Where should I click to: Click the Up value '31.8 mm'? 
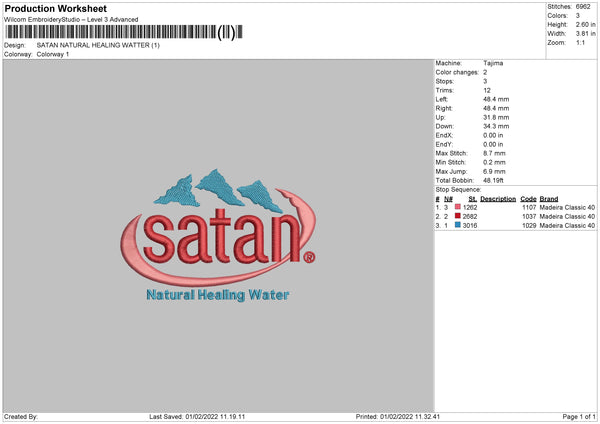pyautogui.click(x=496, y=117)
